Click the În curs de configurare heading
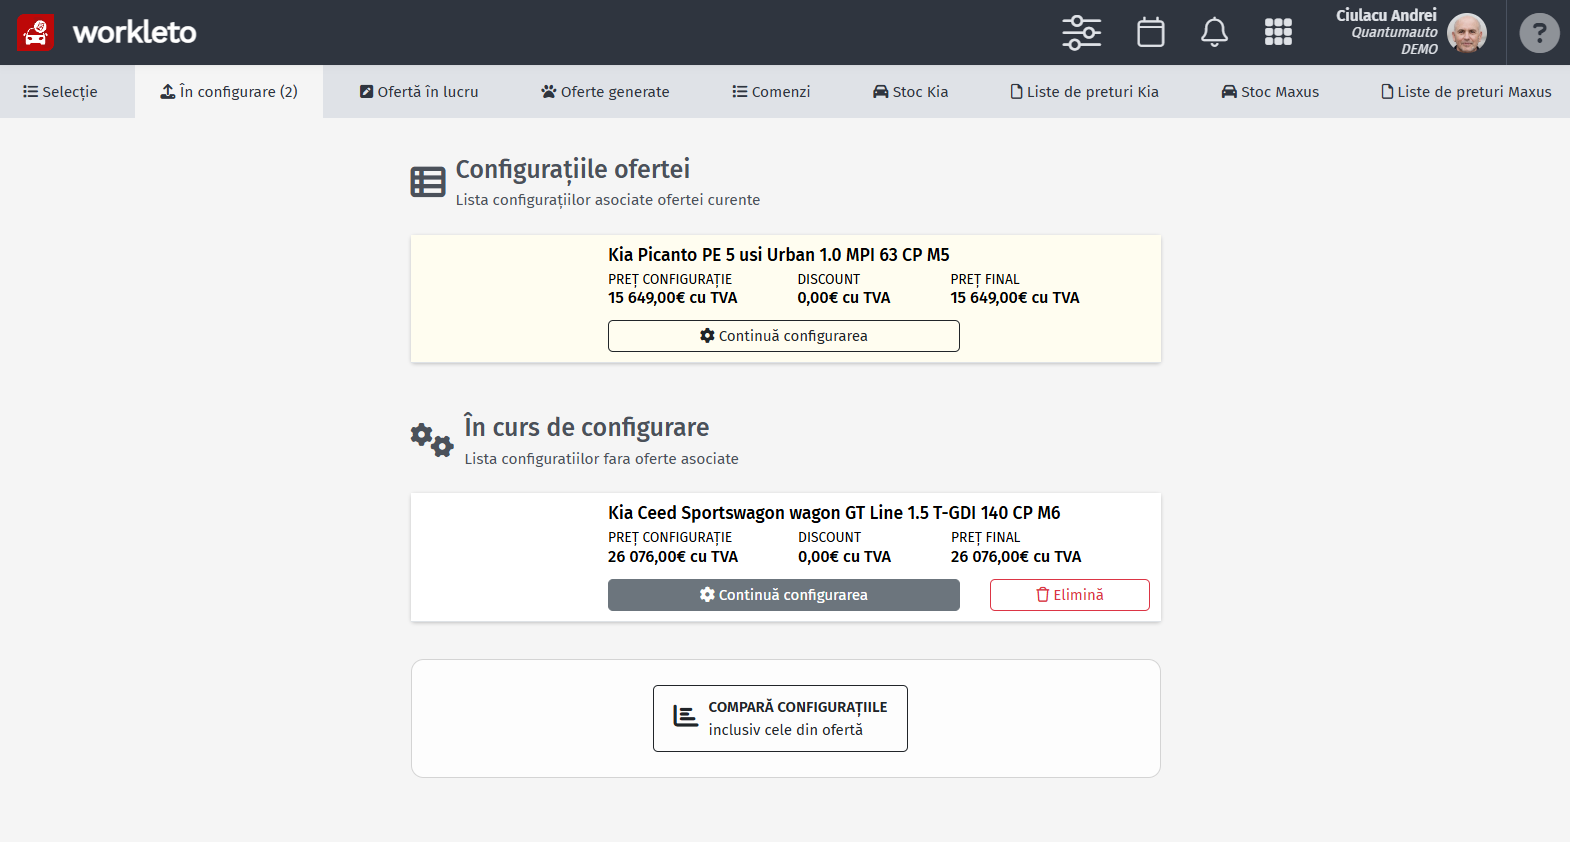The width and height of the screenshot is (1570, 842). (587, 427)
